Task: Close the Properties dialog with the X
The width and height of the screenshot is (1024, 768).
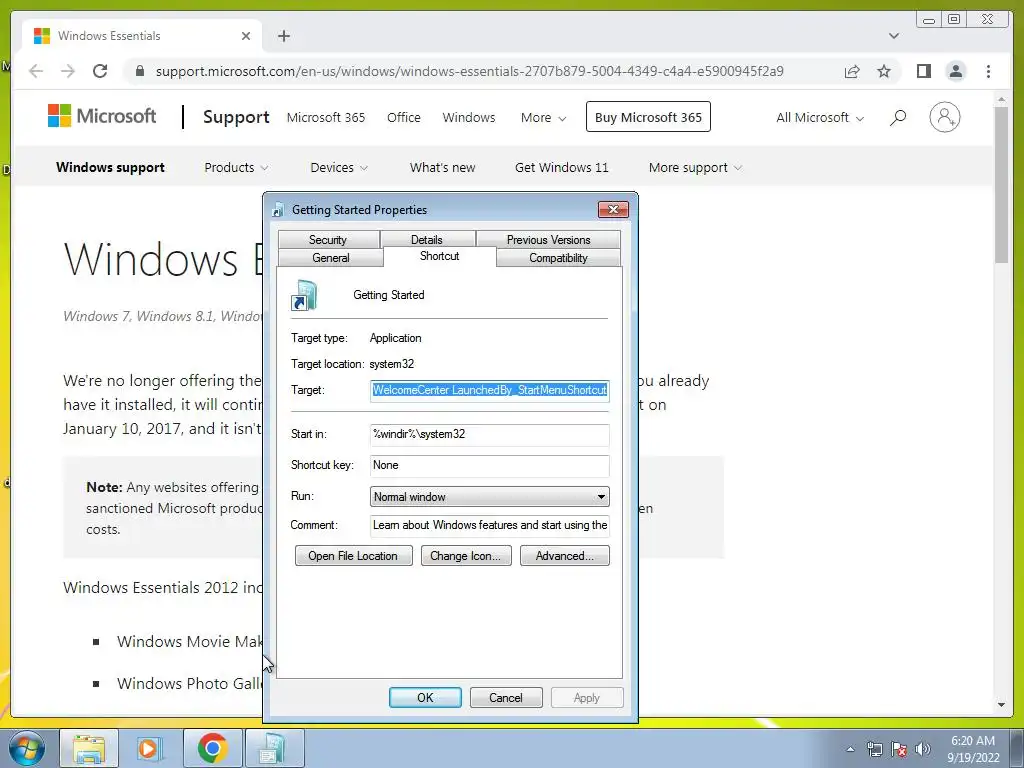Action: [x=613, y=209]
